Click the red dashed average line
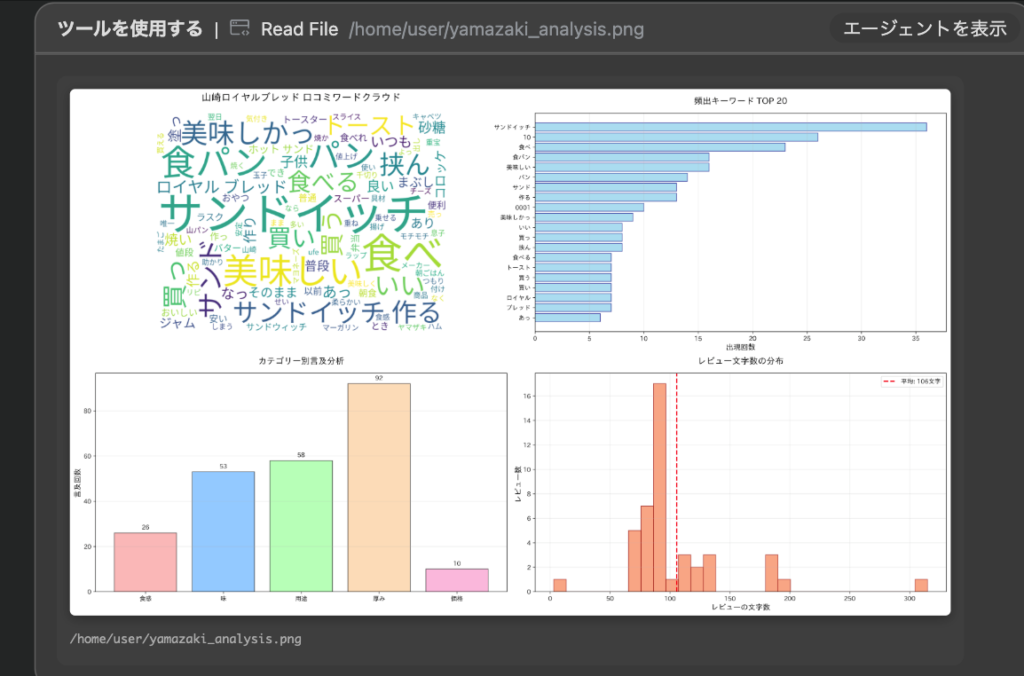Viewport: 1024px width, 676px height. point(677,450)
